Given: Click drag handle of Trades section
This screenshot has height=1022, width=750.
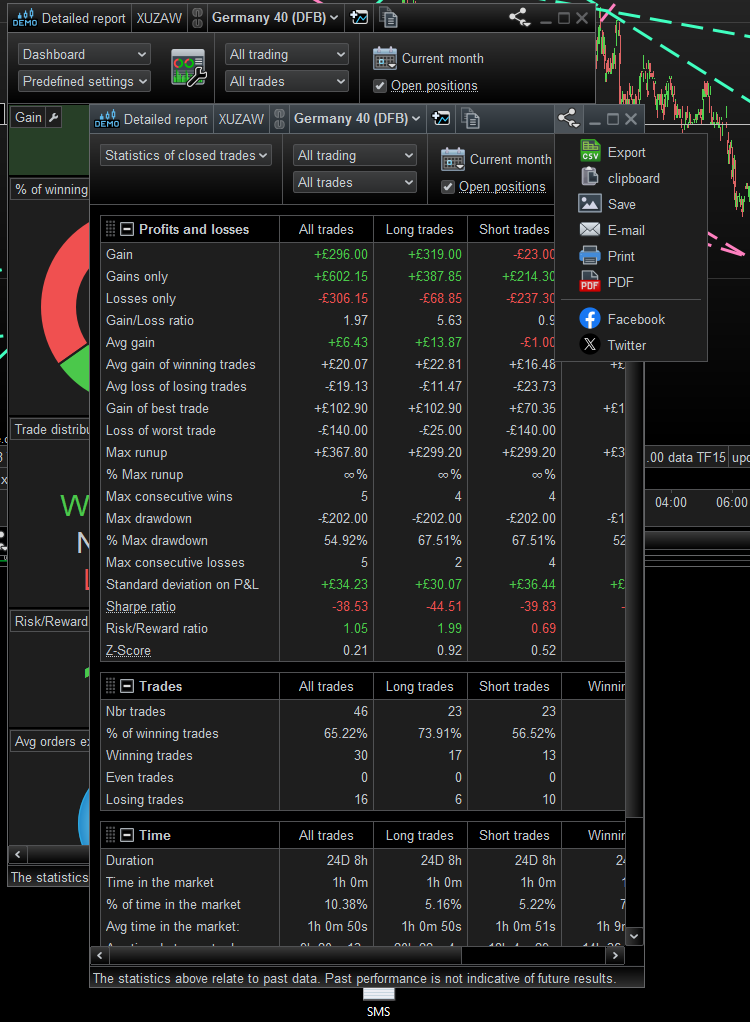Looking at the screenshot, I should [x=110, y=686].
